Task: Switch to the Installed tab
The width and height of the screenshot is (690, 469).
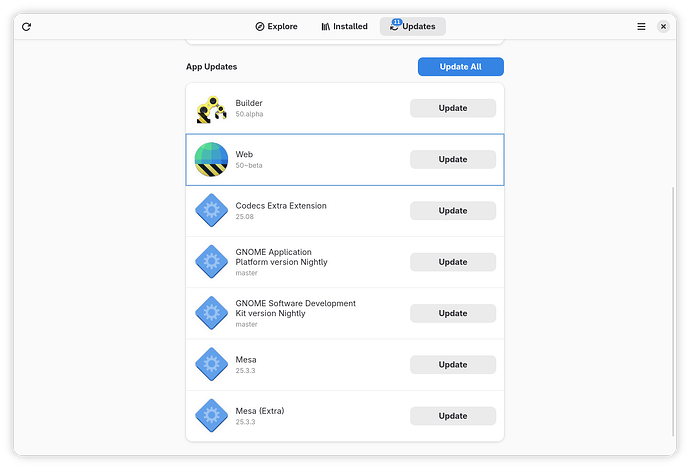Action: [x=344, y=27]
